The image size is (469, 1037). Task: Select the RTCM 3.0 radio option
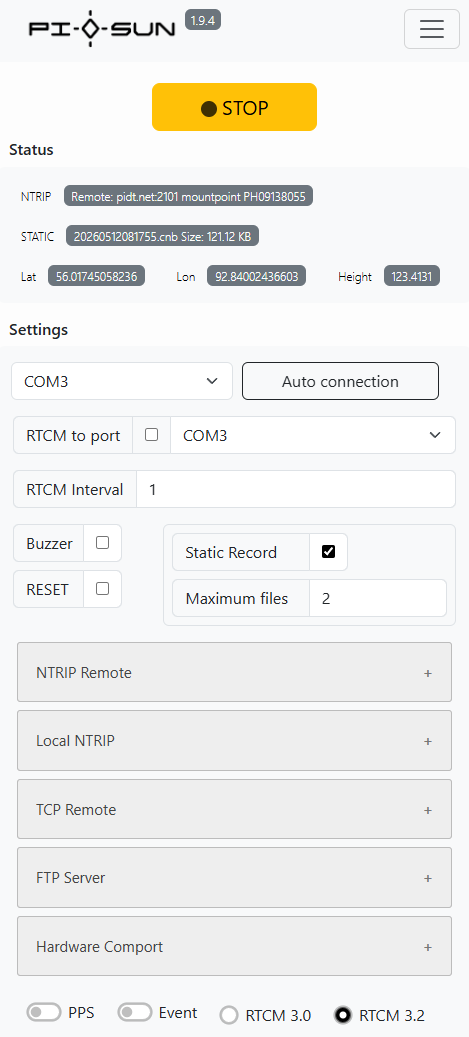pos(229,1015)
